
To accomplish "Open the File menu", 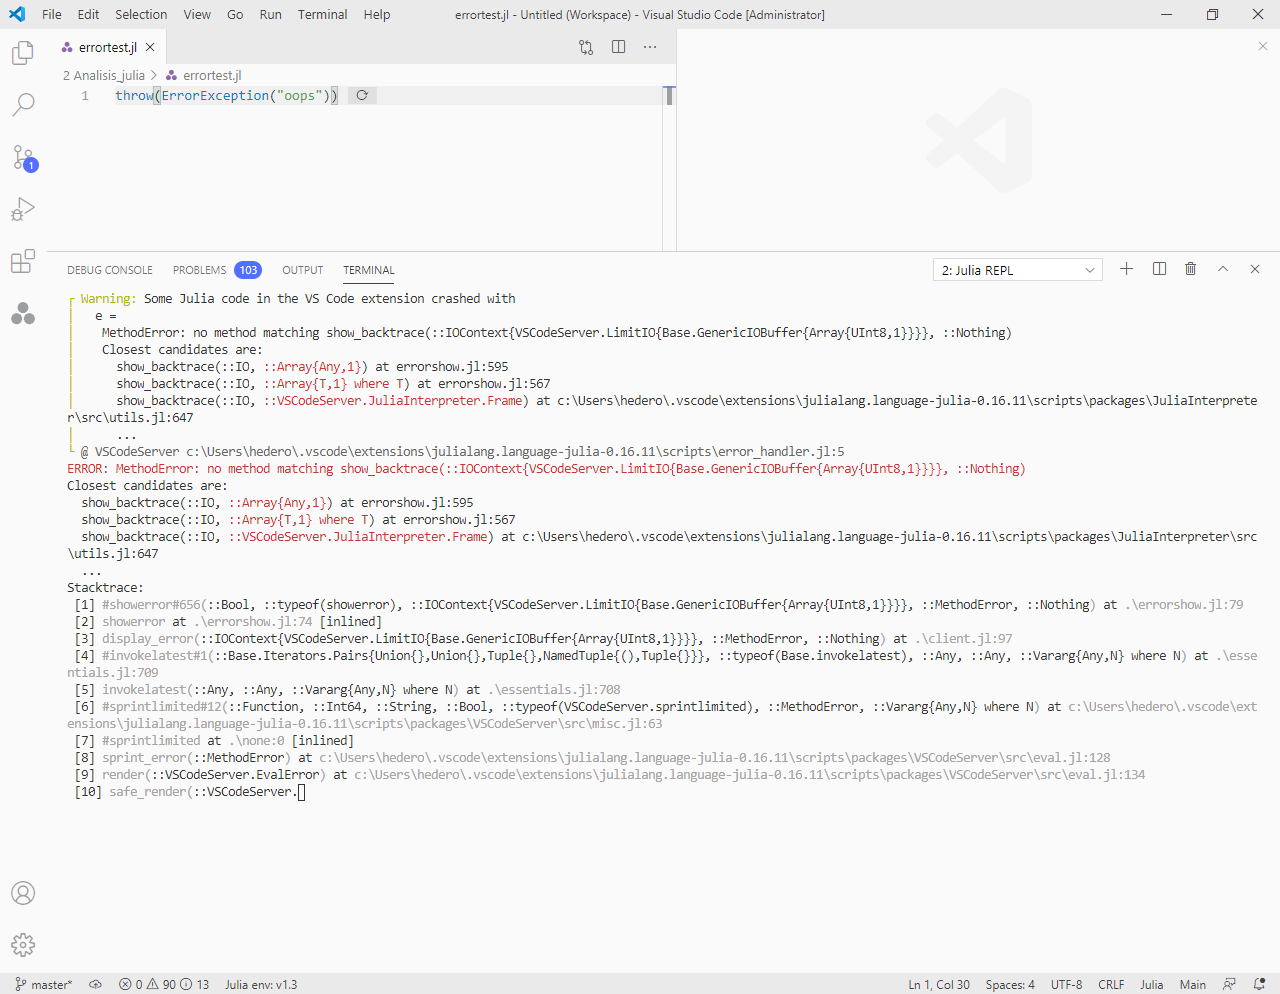I will (x=52, y=14).
